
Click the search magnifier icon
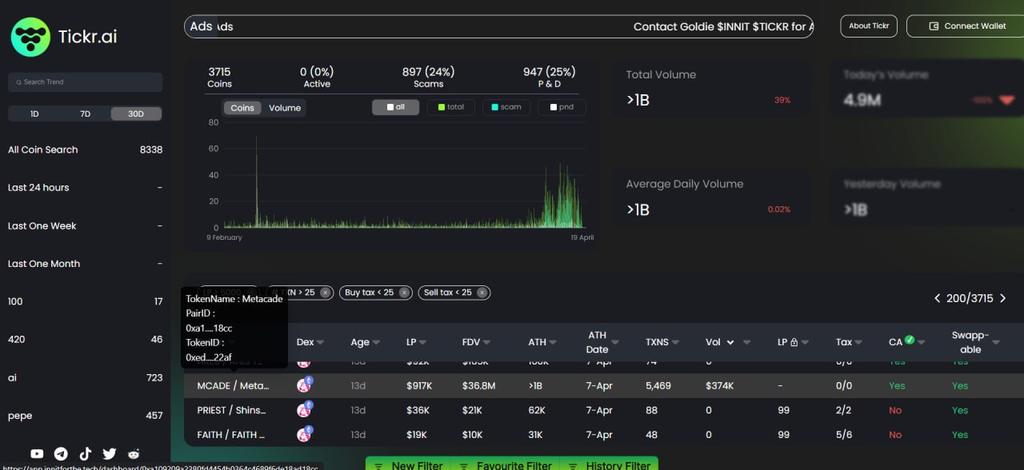click(19, 82)
